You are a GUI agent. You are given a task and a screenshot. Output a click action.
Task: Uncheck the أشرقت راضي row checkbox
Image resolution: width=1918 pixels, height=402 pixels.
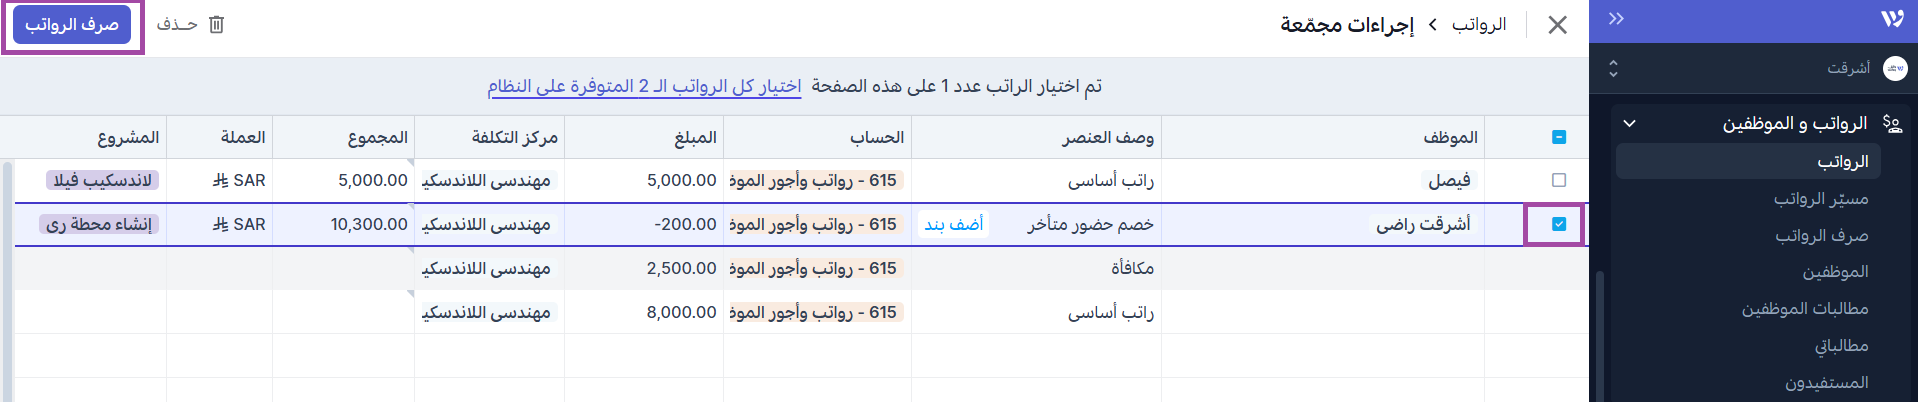point(1559,224)
